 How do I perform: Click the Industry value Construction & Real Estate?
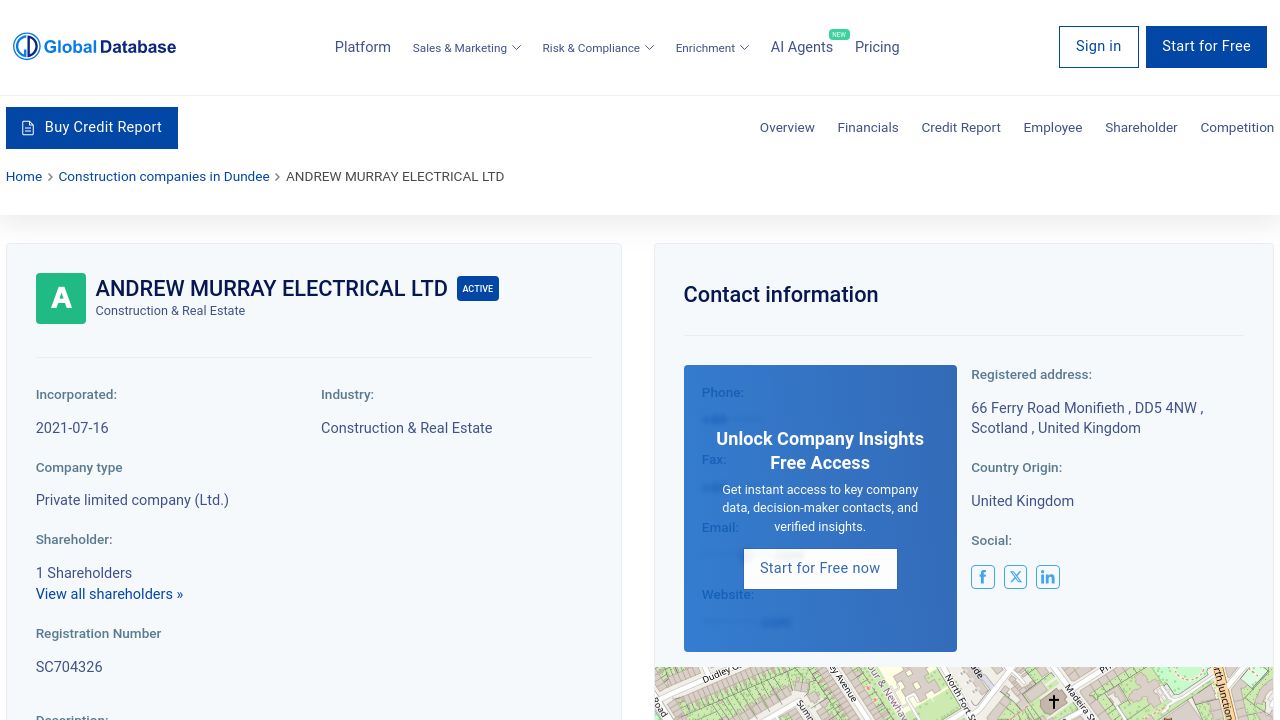pos(407,428)
